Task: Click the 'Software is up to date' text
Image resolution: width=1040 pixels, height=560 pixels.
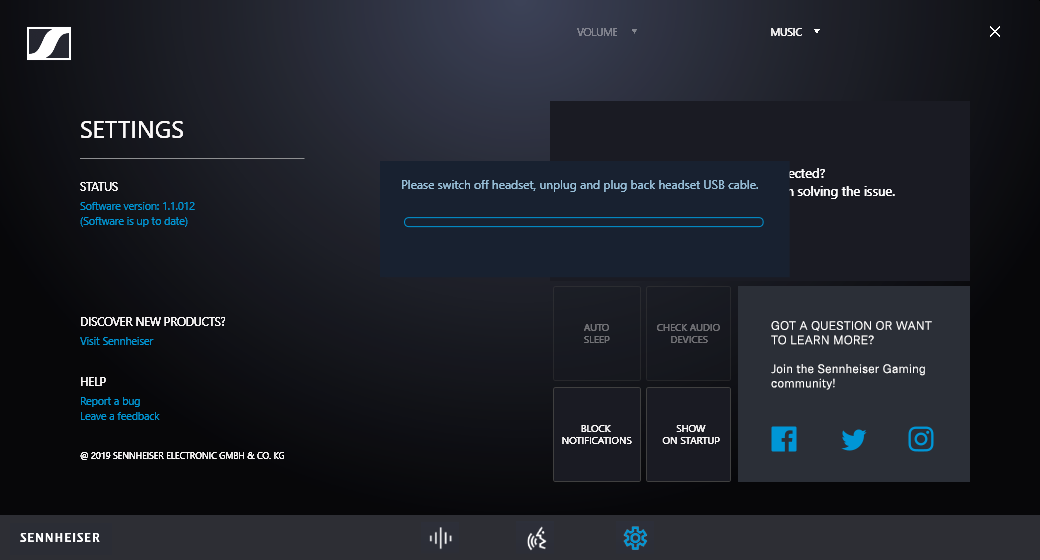Action: (x=134, y=222)
